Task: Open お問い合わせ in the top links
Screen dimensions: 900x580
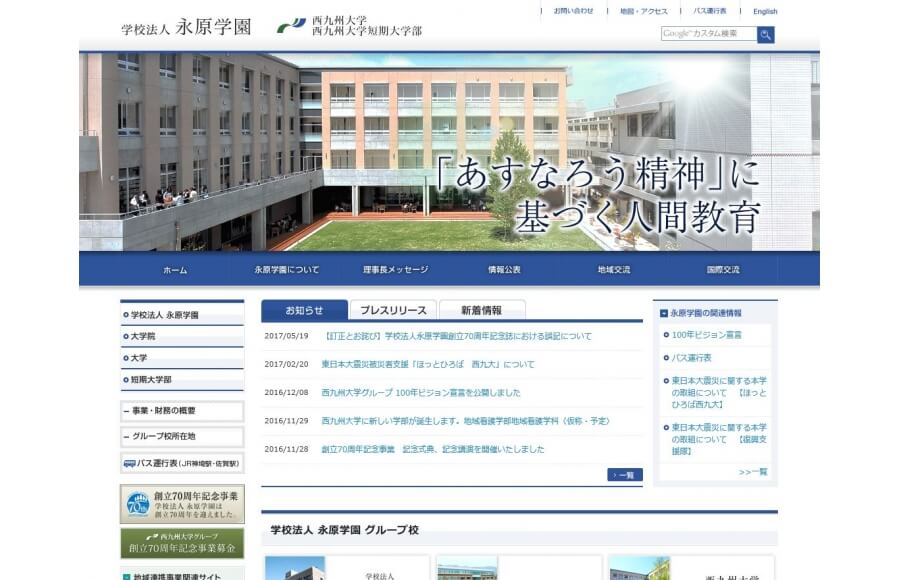Action: pos(573,11)
